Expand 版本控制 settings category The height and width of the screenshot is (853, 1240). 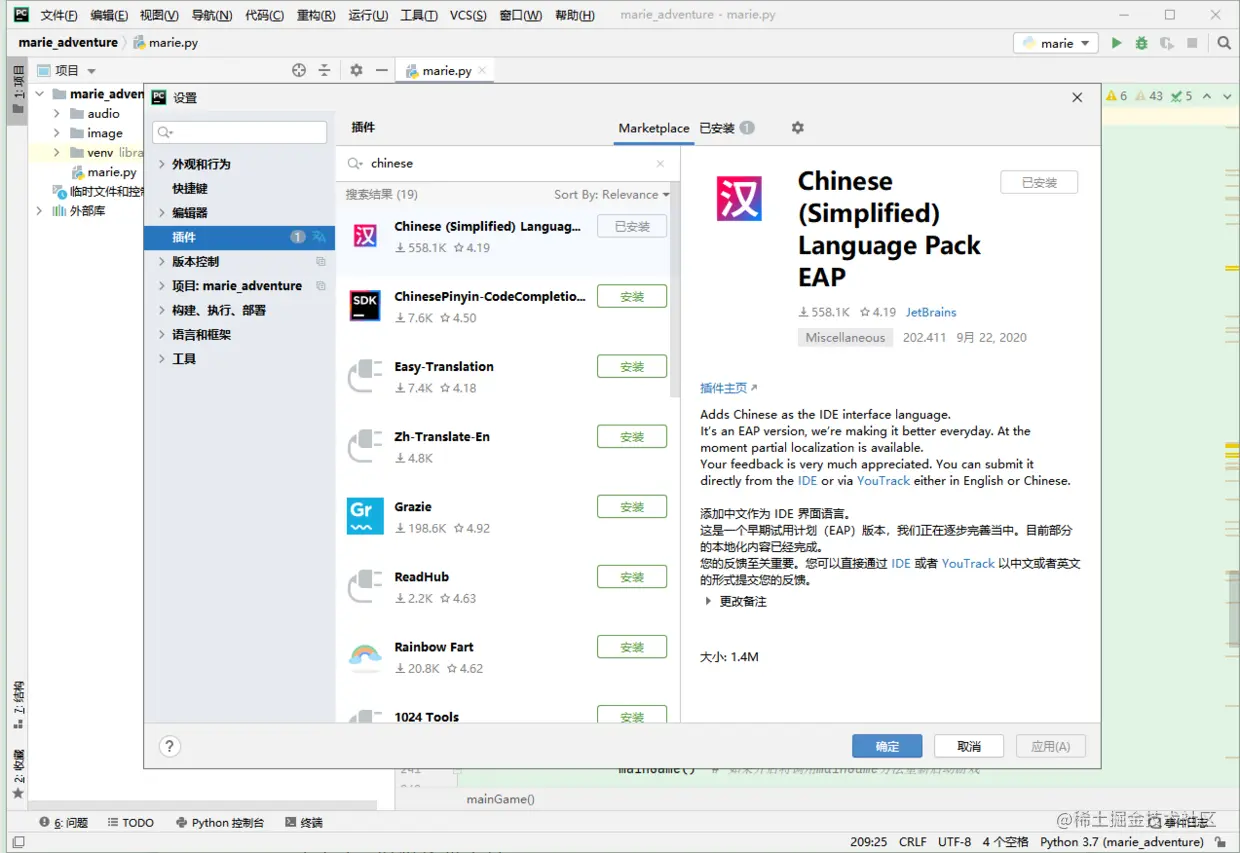coord(162,261)
